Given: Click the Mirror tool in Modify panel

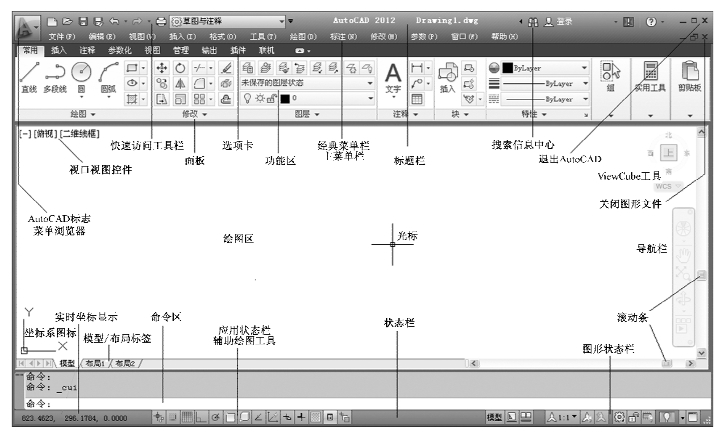Looking at the screenshot, I should click(180, 84).
